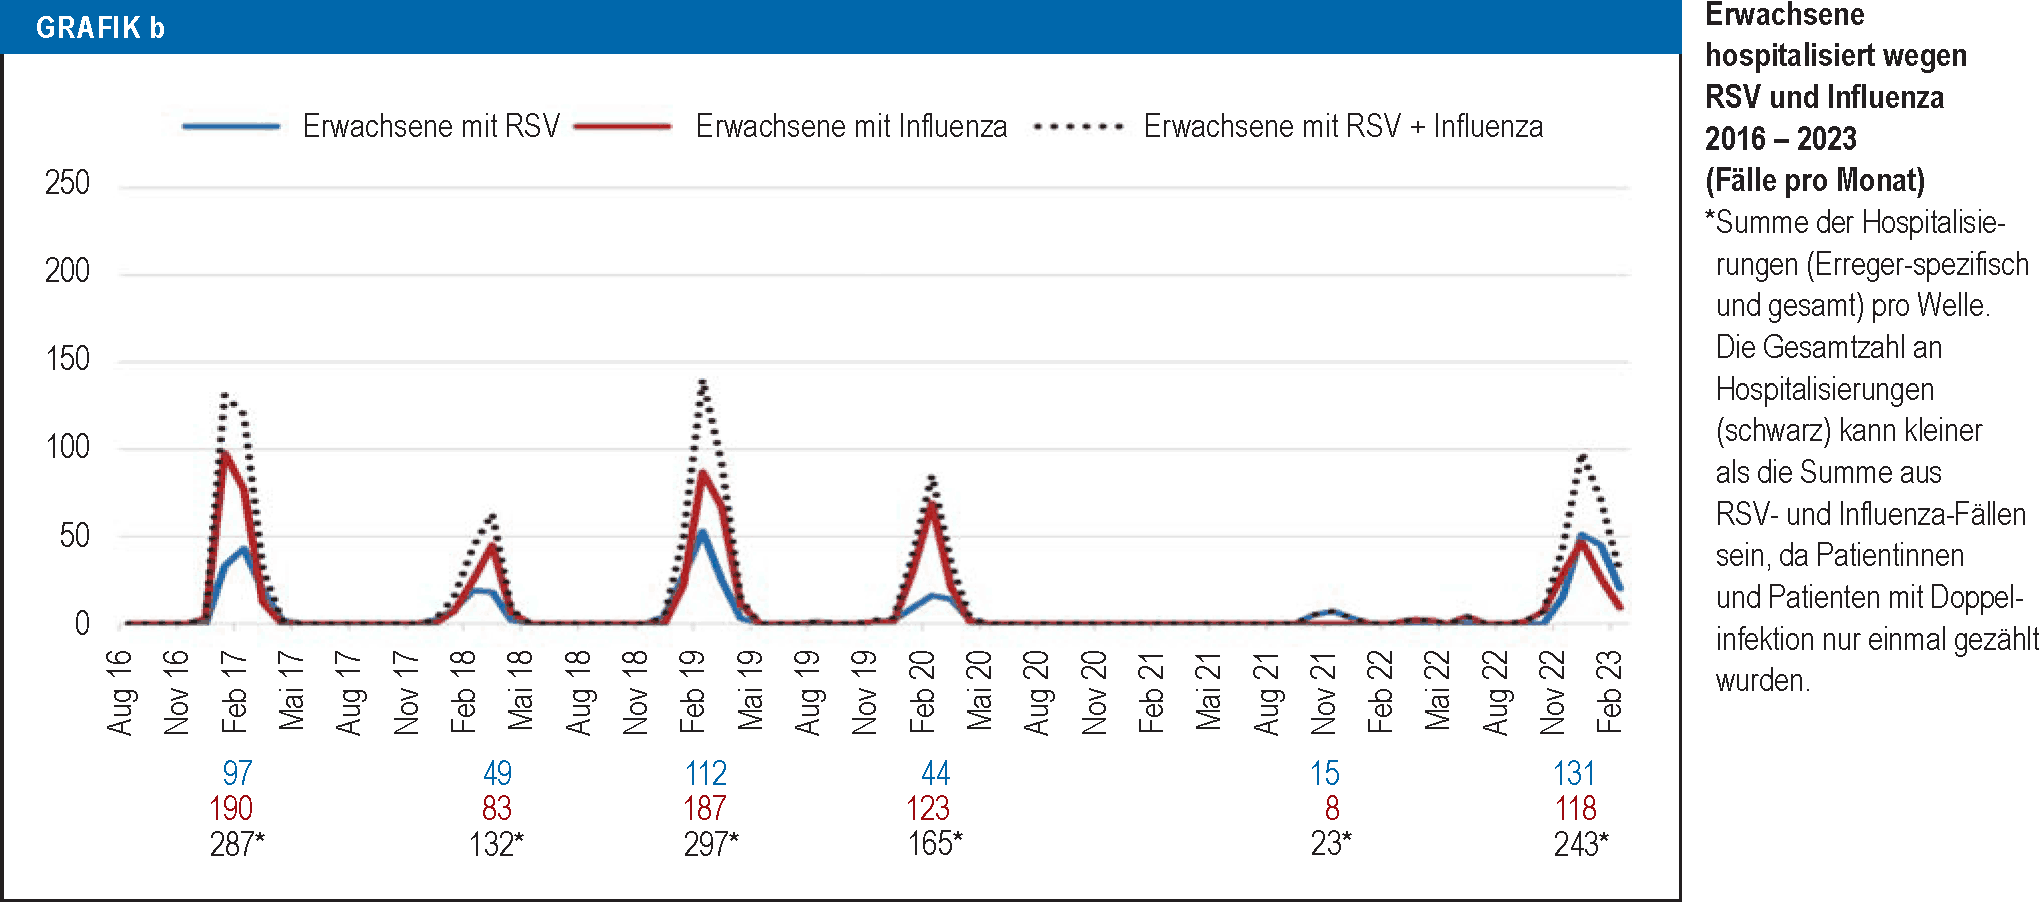Click the 'Nov 21' x-axis label
Screen dimensions: 2039x902
1324,691
